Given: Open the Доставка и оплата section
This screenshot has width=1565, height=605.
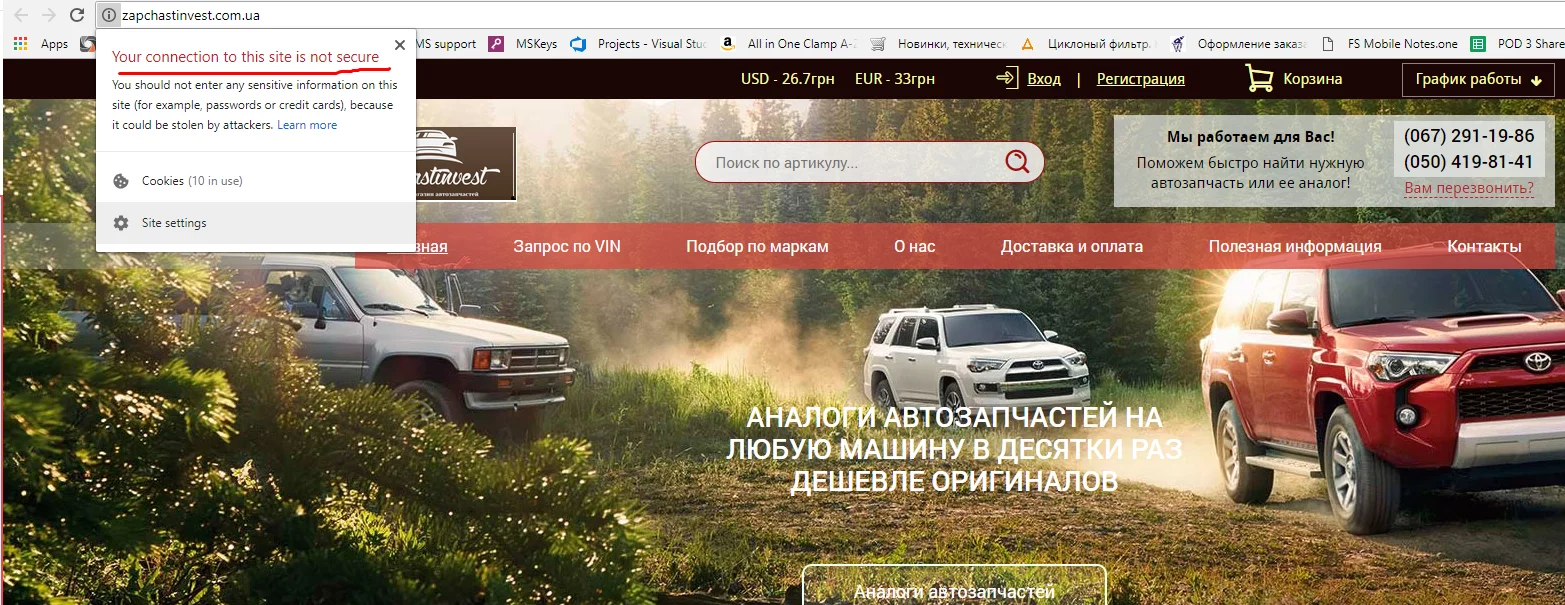Looking at the screenshot, I should click(1071, 245).
